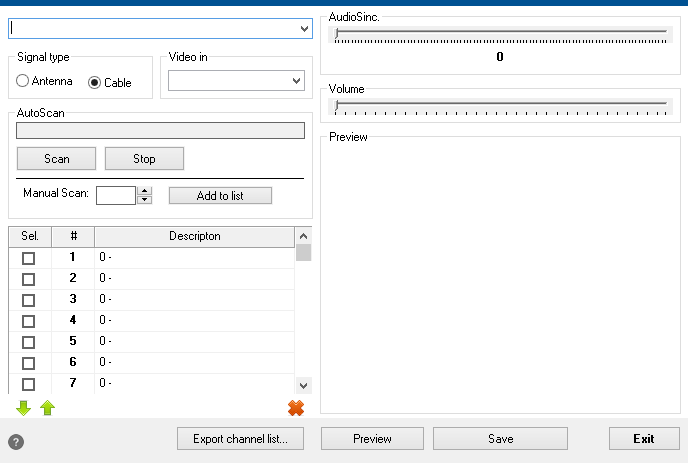Click Export channel list button

click(x=240, y=438)
